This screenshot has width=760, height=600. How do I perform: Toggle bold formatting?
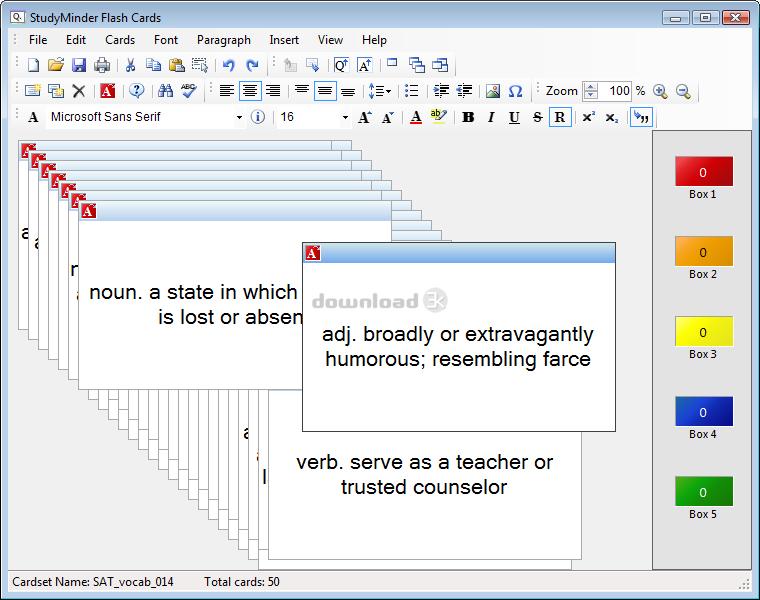point(468,117)
